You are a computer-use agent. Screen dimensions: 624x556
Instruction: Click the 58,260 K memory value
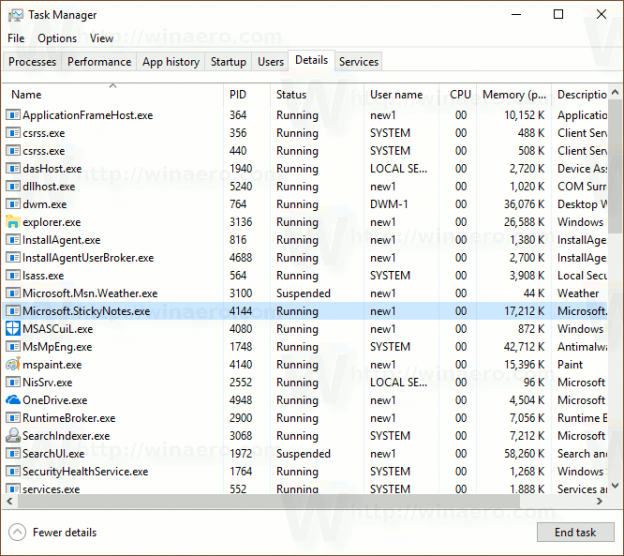524,454
